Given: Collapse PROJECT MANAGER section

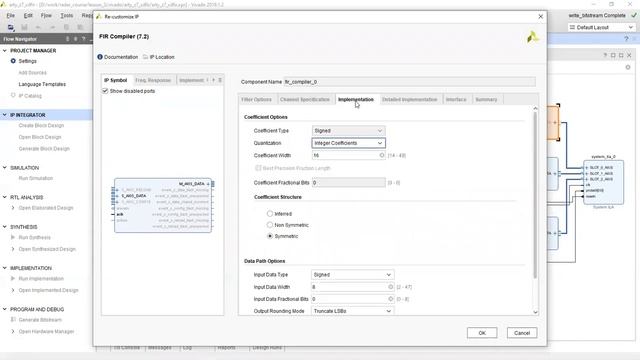Looking at the screenshot, I should click(x=5, y=51).
